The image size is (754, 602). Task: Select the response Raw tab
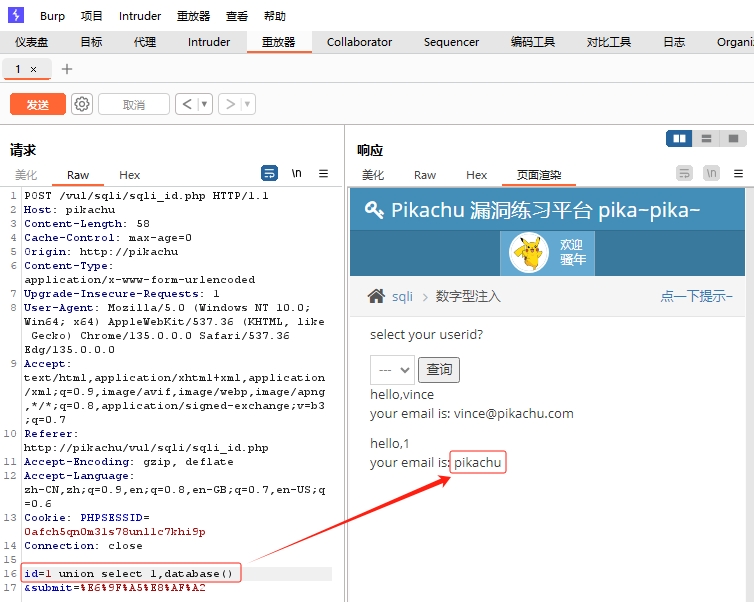tap(425, 175)
